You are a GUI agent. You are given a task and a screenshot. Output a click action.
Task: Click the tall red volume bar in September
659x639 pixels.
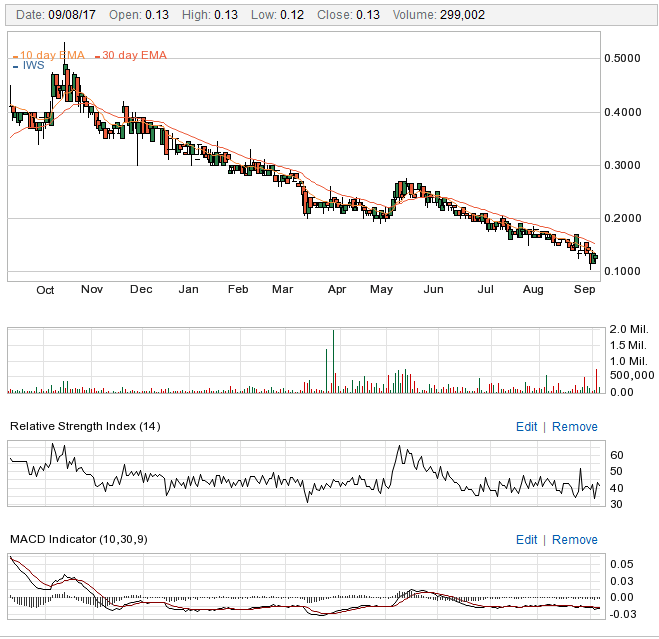[x=596, y=381]
